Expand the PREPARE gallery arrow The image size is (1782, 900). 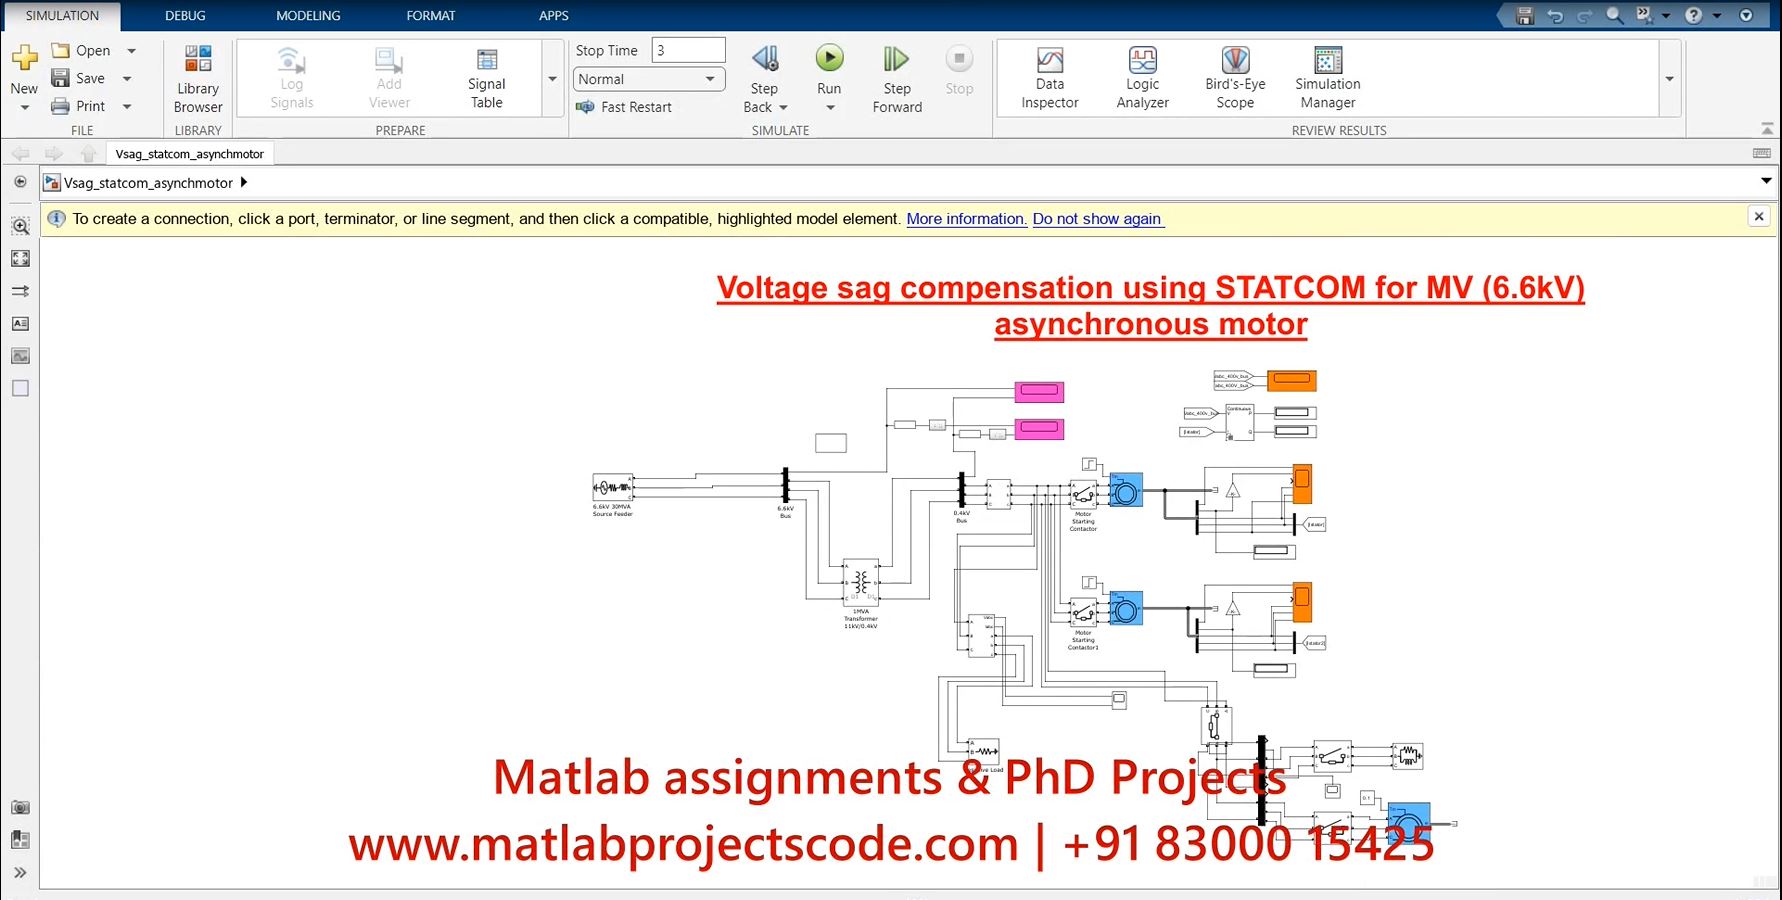(552, 79)
